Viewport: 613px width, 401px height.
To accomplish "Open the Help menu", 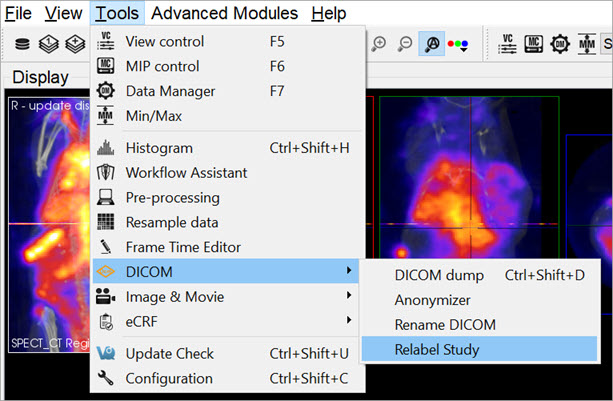I will 329,13.
